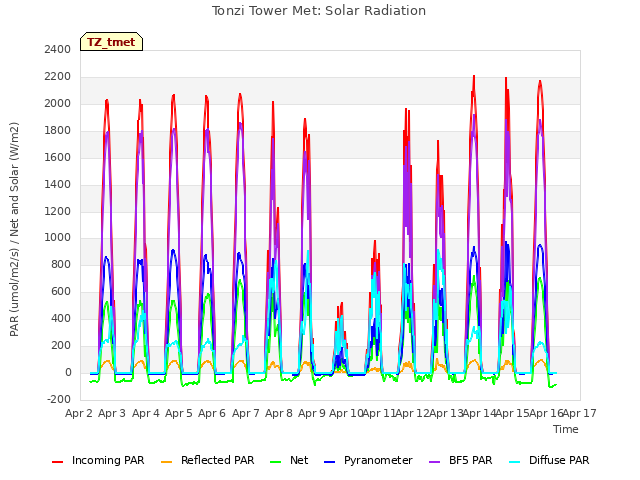The width and height of the screenshot is (640, 480).
Task: Click the y-axis label PAR / Net and Solar
Action: (x=14, y=229)
